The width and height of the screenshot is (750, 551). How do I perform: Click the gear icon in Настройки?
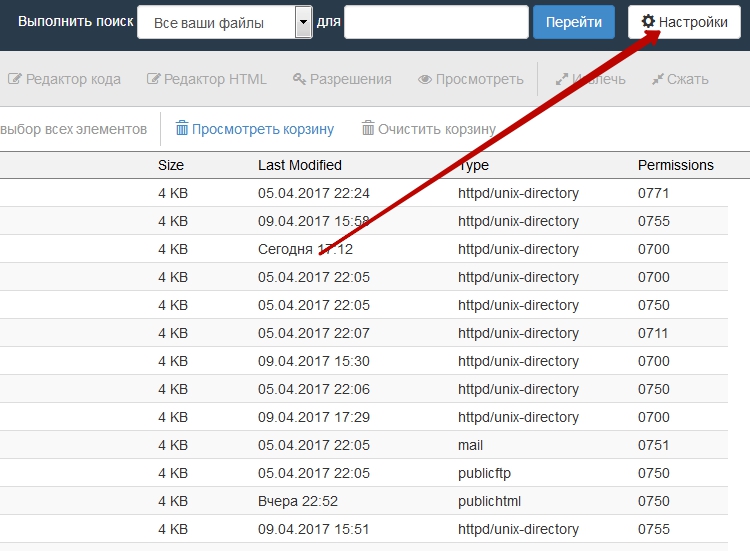(648, 21)
